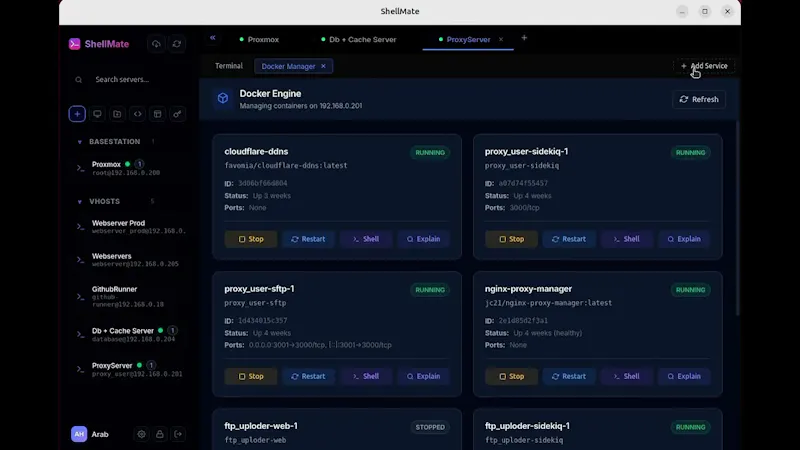Viewport: 800px width, 450px height.
Task: Switch to the Proxmox tab
Action: tap(259, 39)
